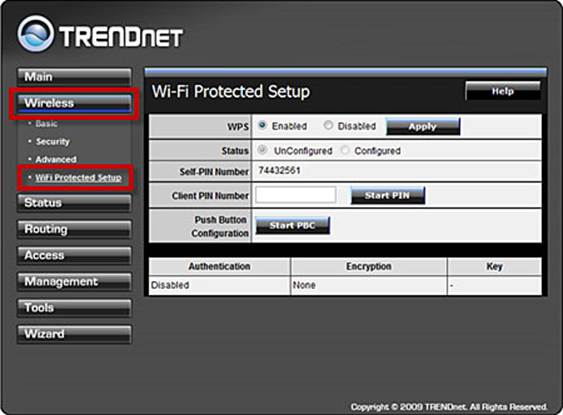Click the TRENDnet globe logo icon
The image size is (563, 415).
coord(36,34)
